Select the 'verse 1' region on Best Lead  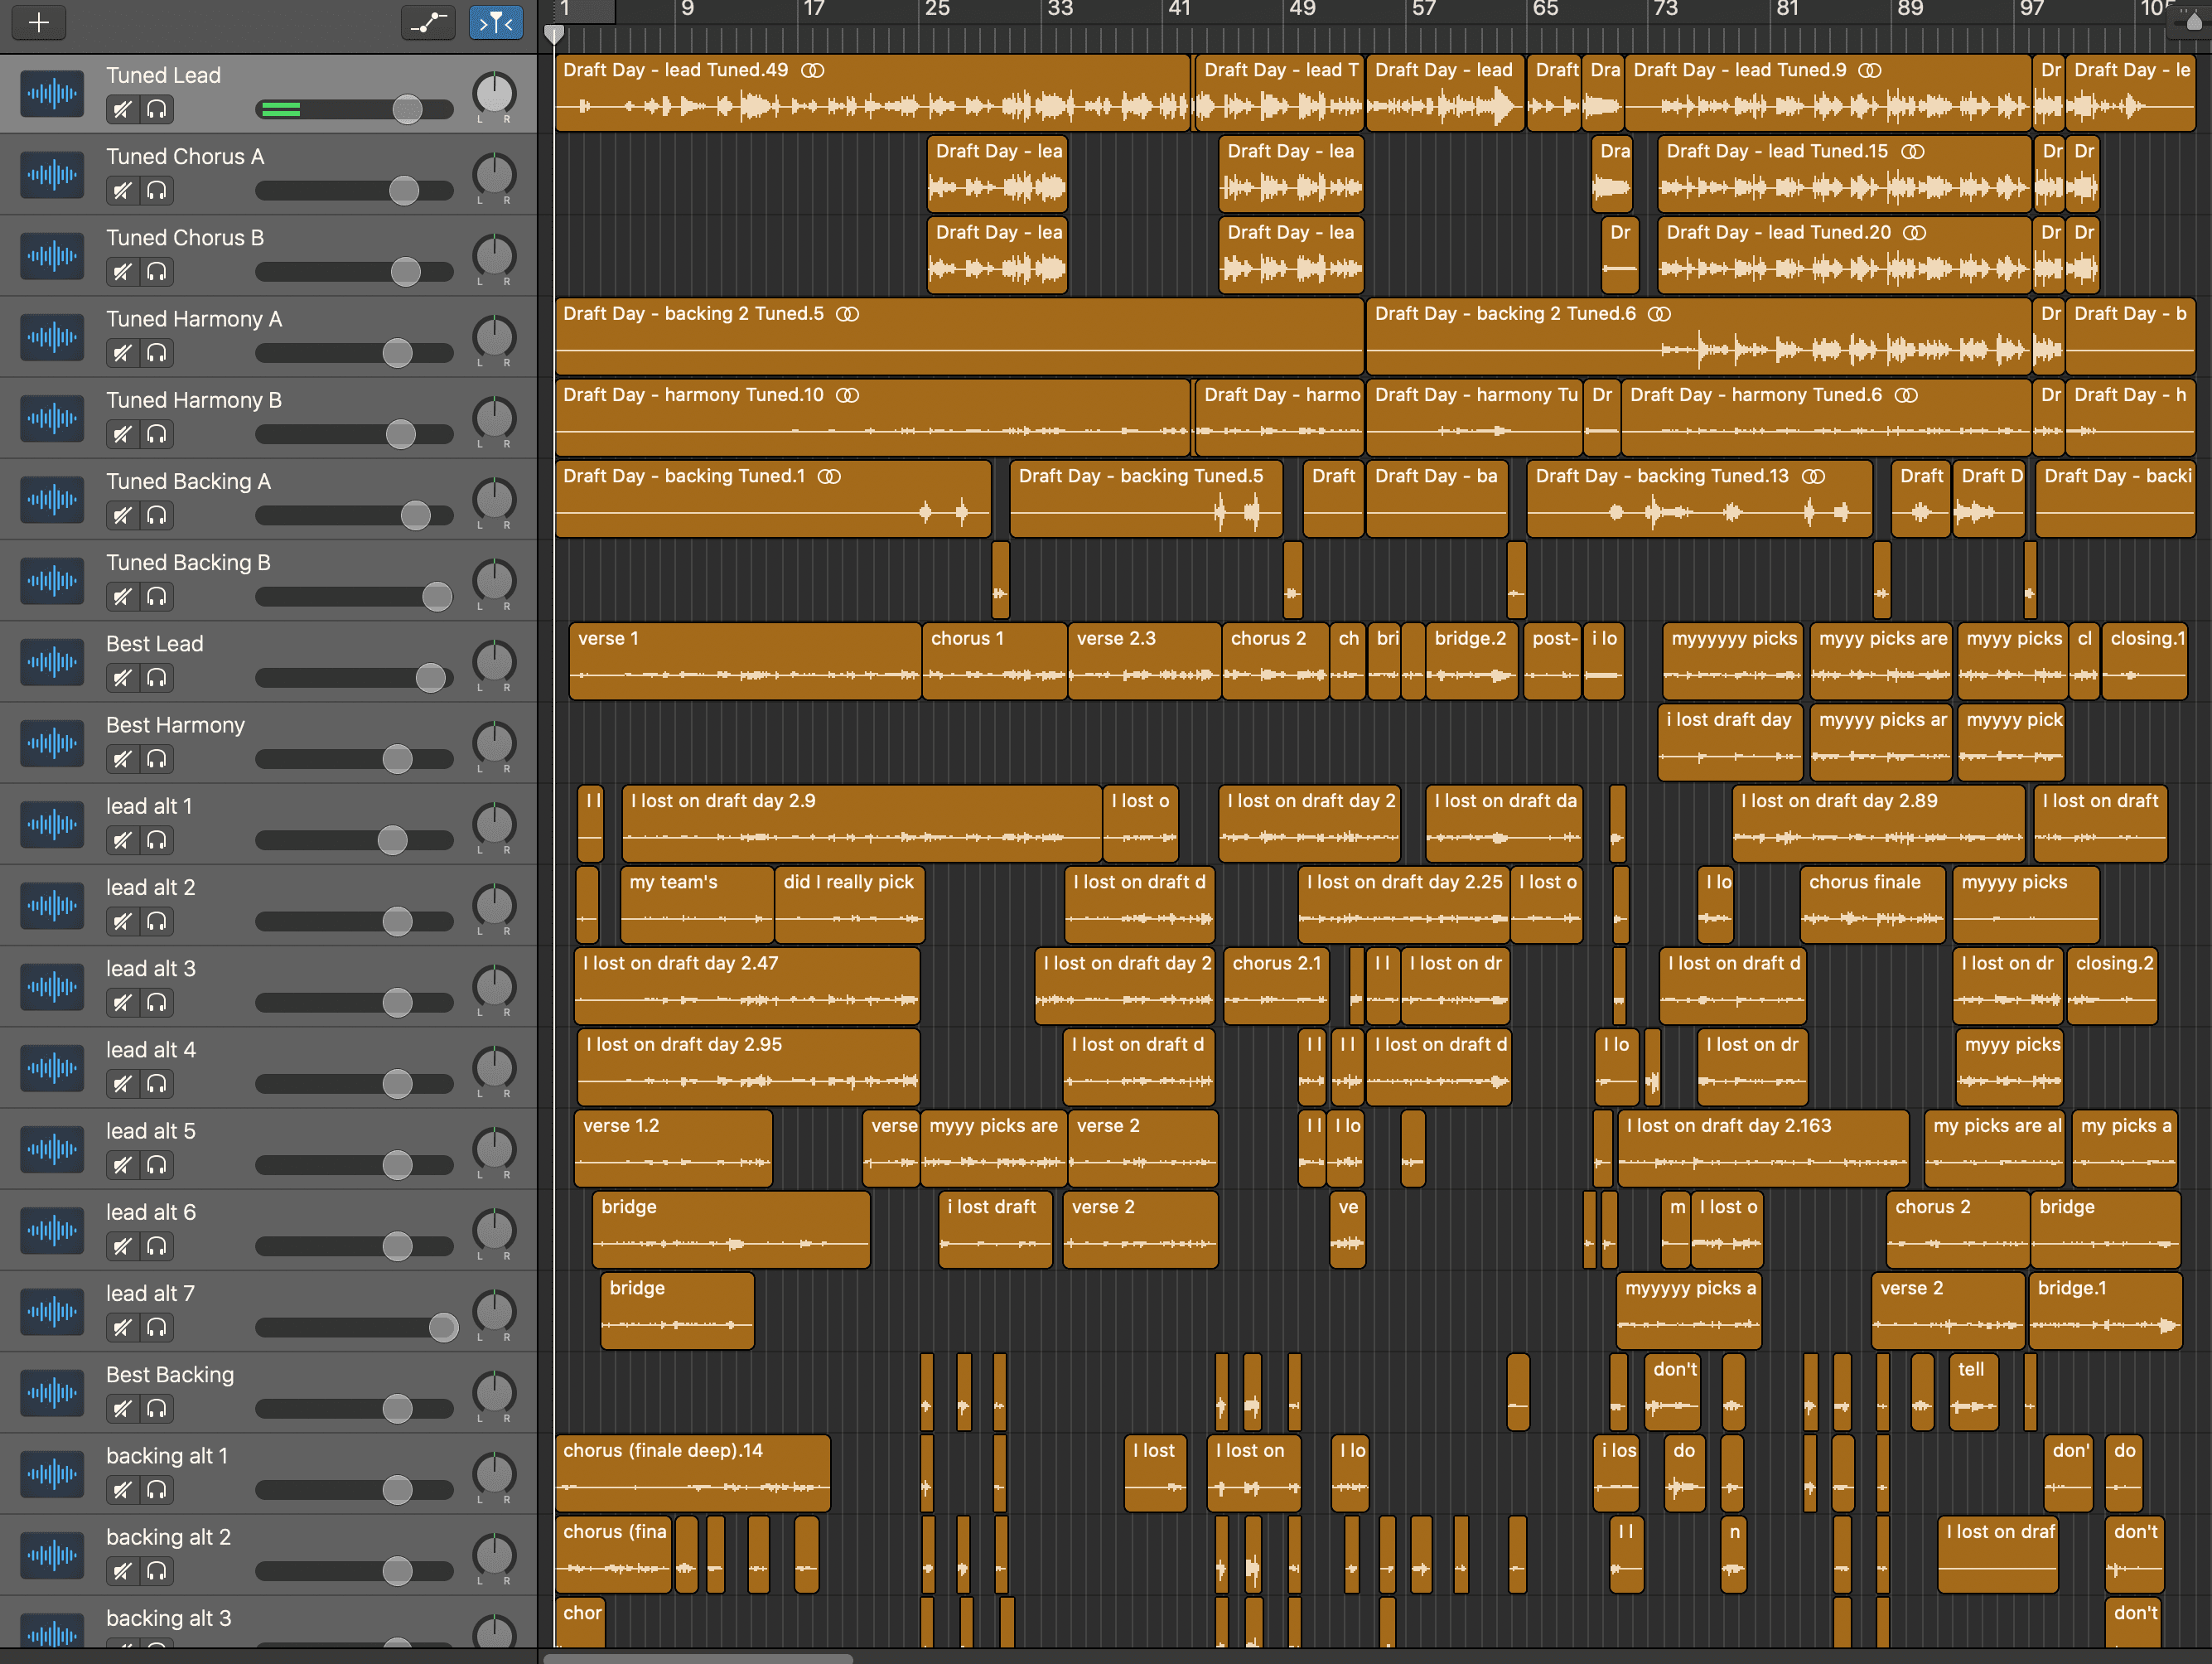tap(745, 662)
